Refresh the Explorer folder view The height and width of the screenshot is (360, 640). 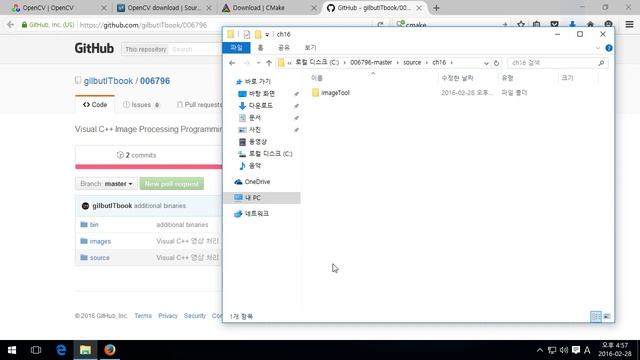coord(496,63)
